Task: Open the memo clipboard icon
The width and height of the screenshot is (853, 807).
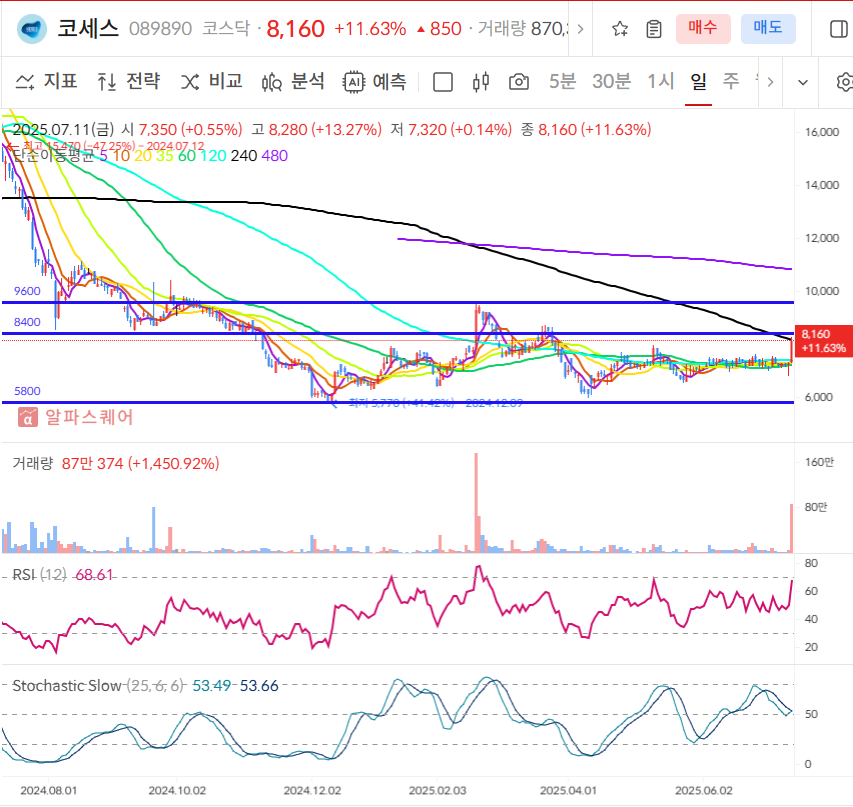Action: point(654,29)
